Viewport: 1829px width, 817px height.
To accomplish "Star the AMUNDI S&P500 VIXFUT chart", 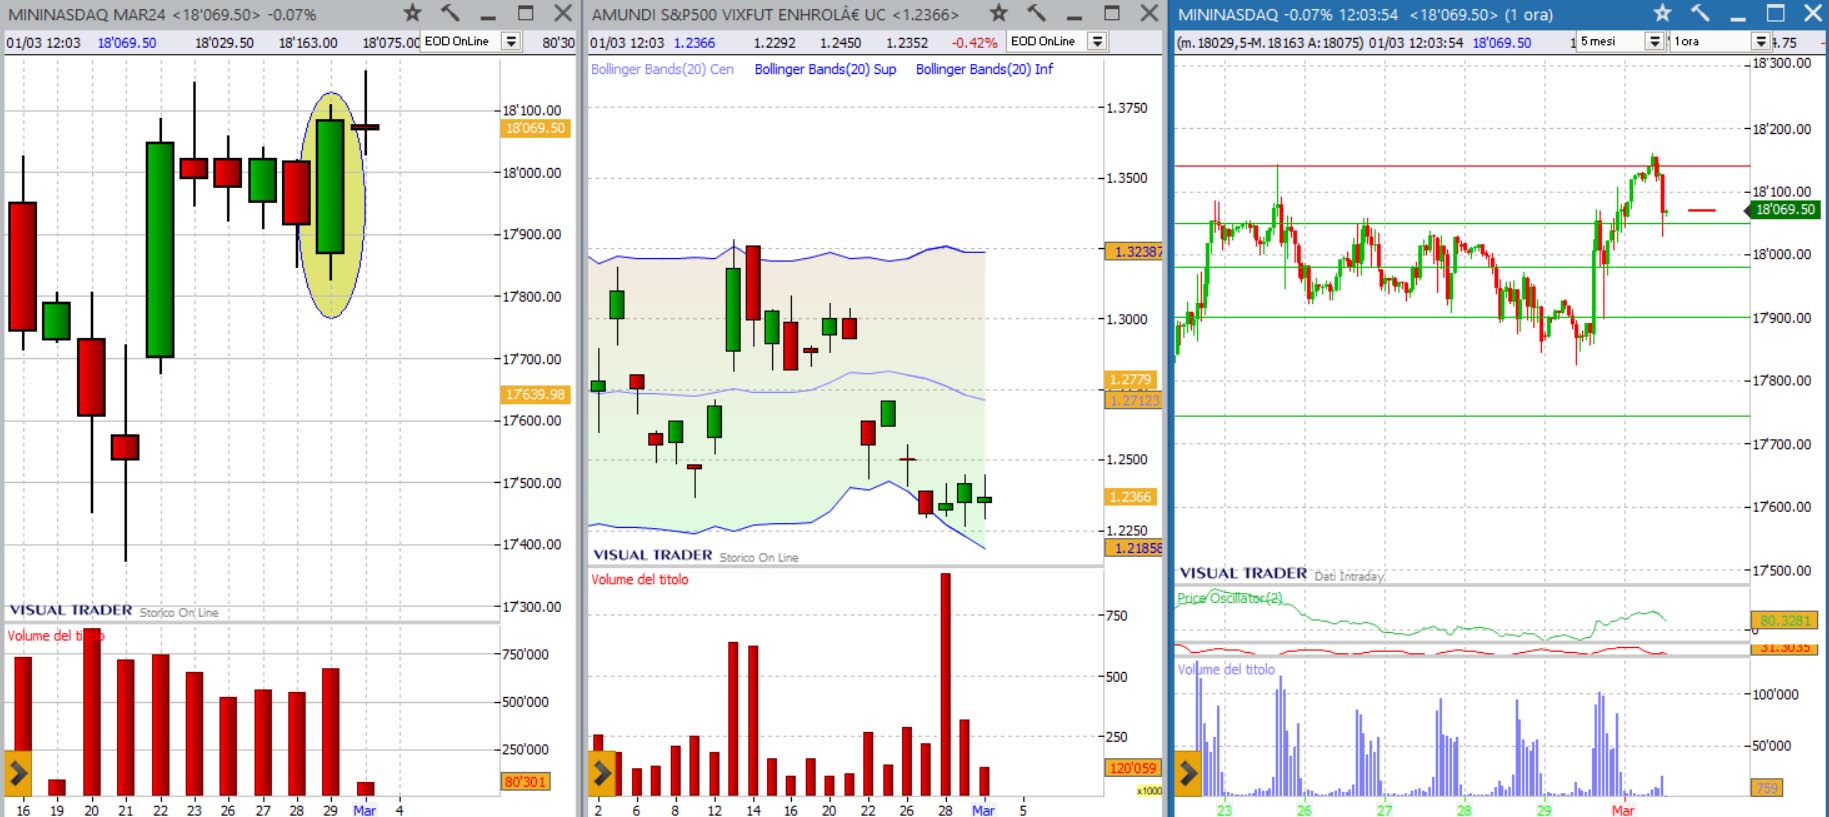I will pyautogui.click(x=998, y=13).
